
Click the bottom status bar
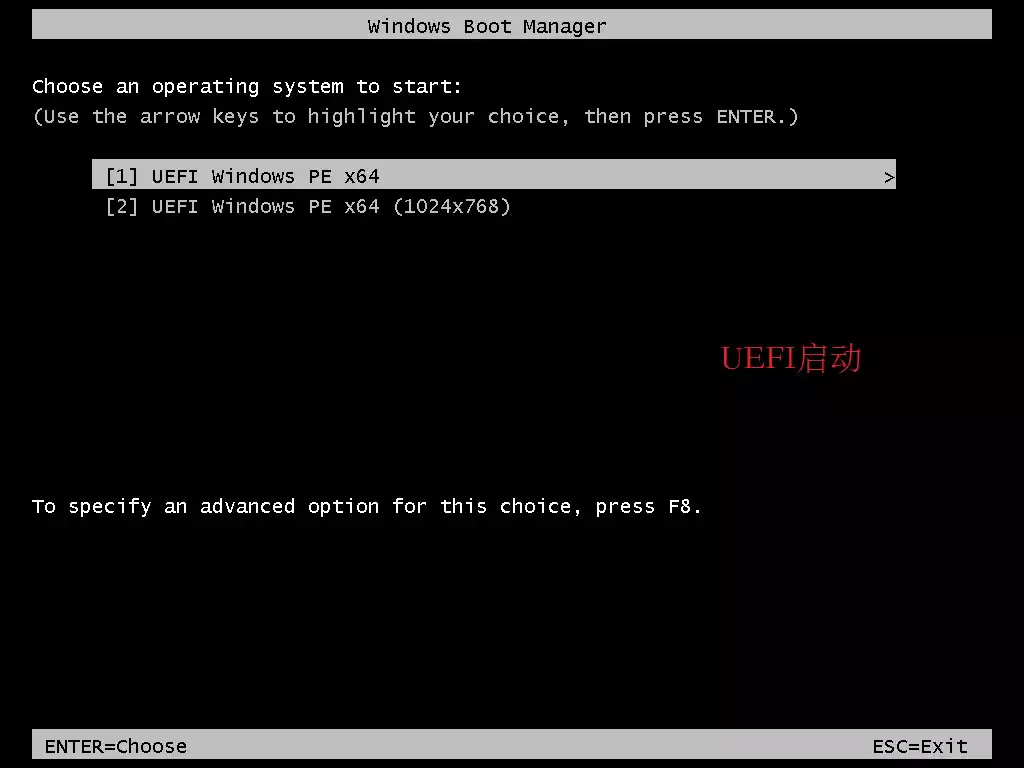(x=512, y=744)
